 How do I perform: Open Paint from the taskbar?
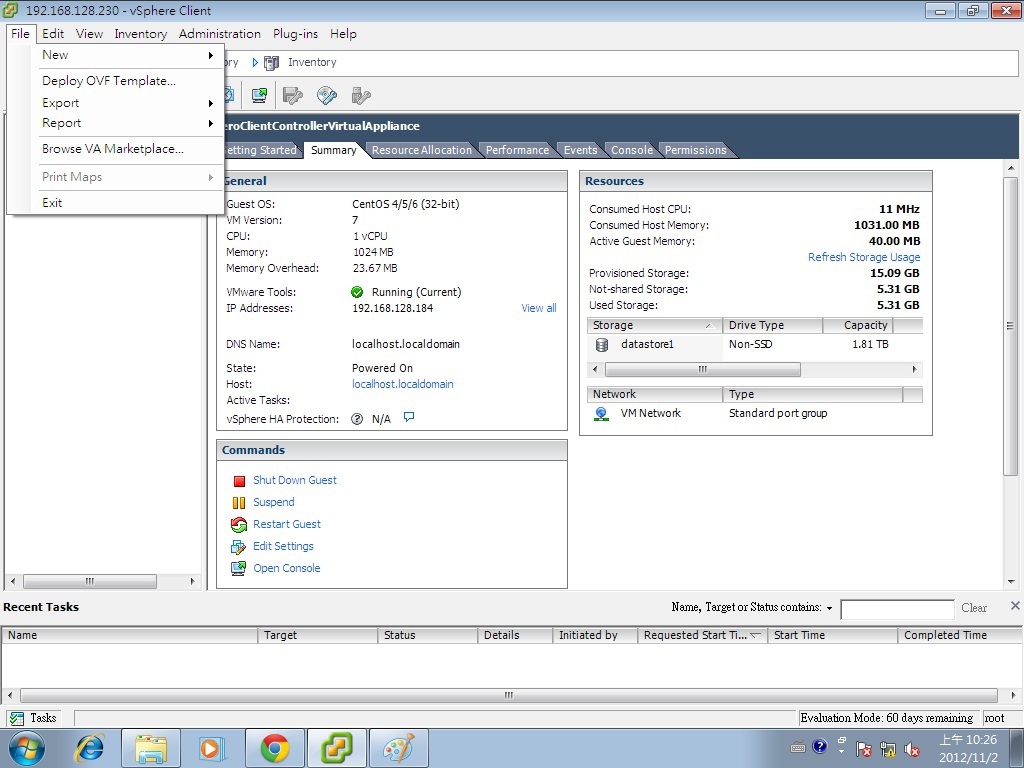tap(398, 748)
